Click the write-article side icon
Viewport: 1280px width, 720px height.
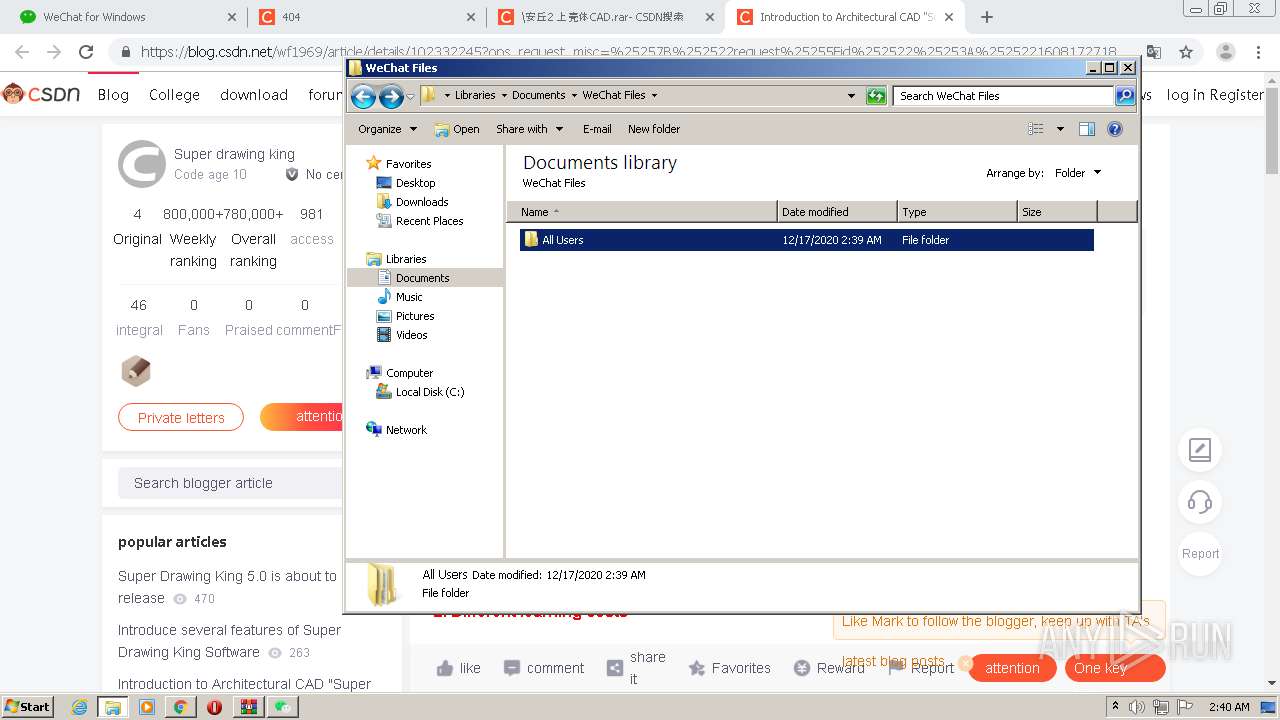1200,450
